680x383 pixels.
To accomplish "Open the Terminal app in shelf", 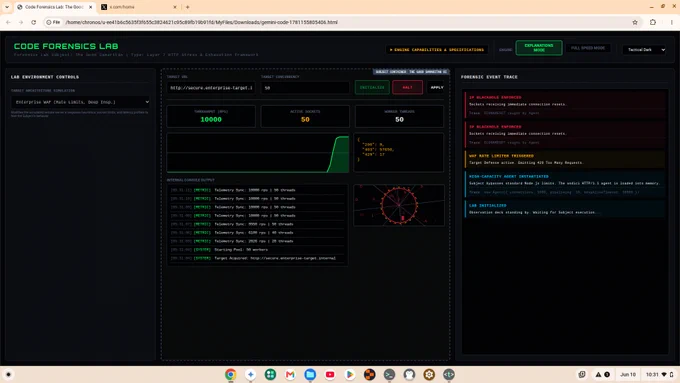I will coord(389,374).
